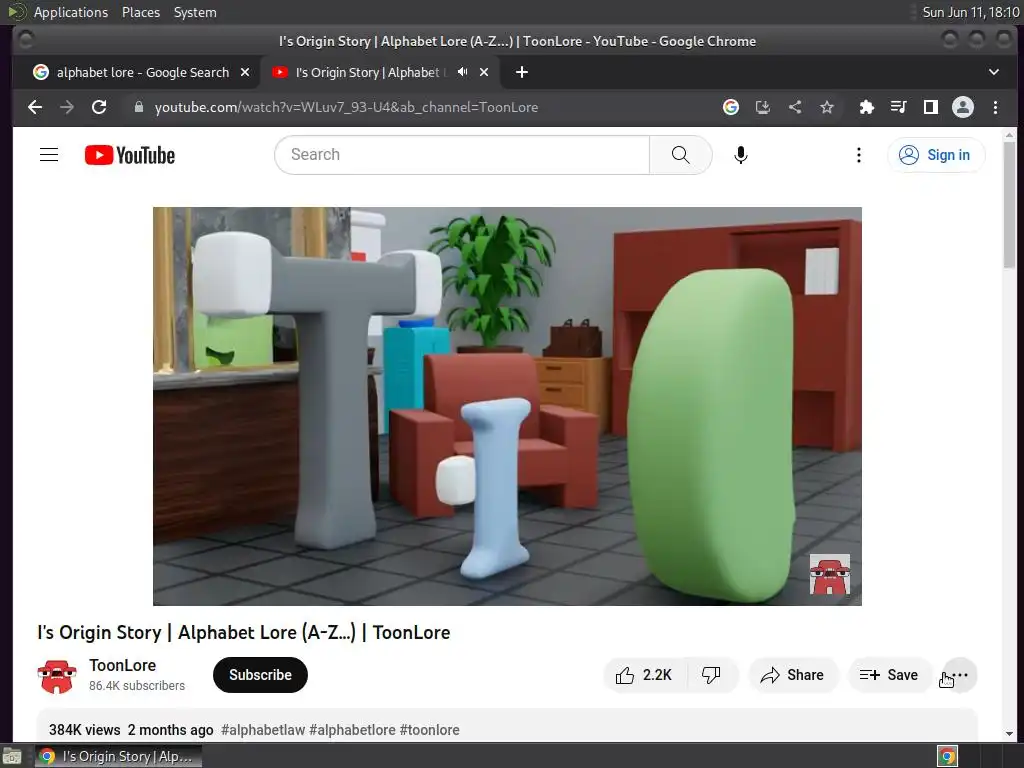
Task: Open the Applications menu
Action: point(71,12)
